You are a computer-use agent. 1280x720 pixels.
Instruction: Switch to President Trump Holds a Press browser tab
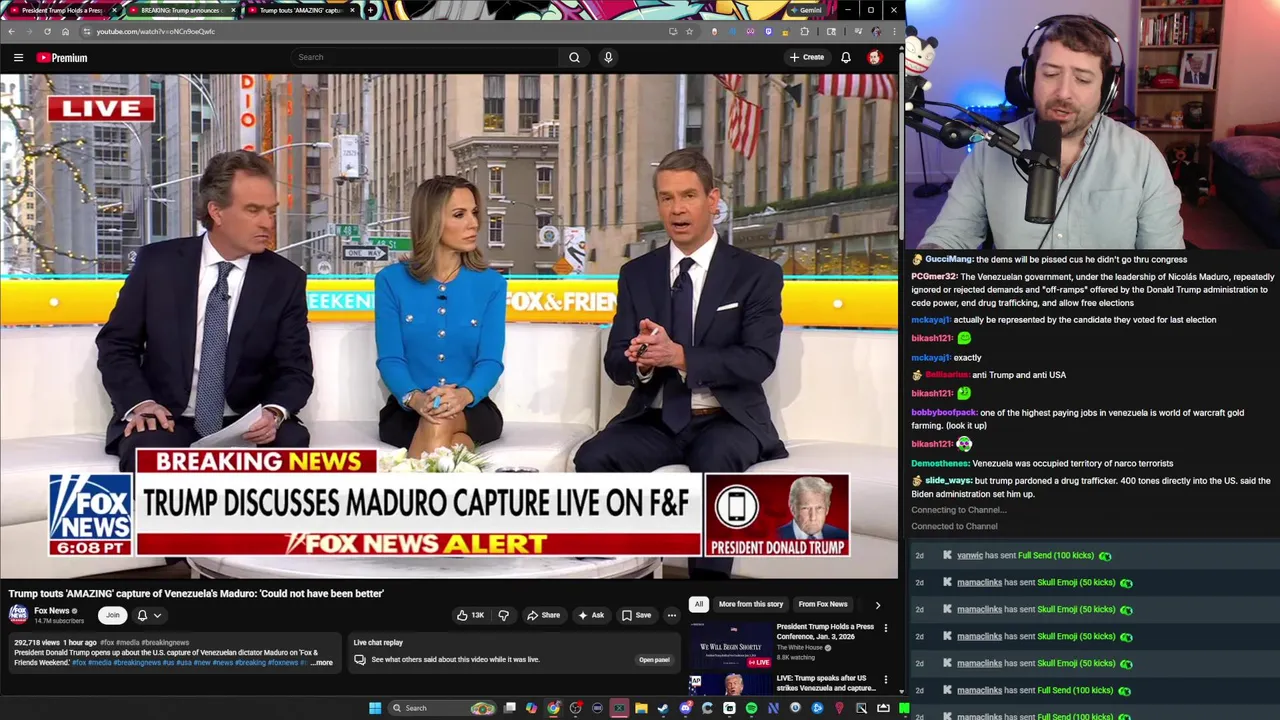pyautogui.click(x=60, y=10)
